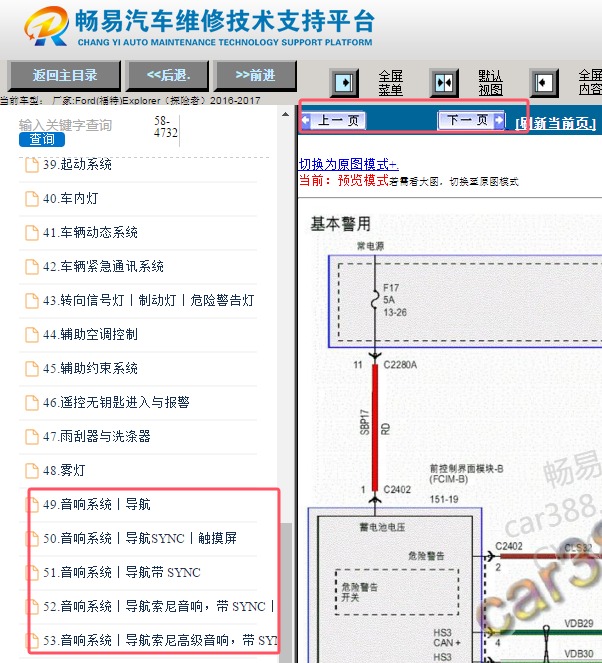Viewport: 602px width, 663px height.
Task: Go to next page with 下一页
Action: click(x=471, y=120)
